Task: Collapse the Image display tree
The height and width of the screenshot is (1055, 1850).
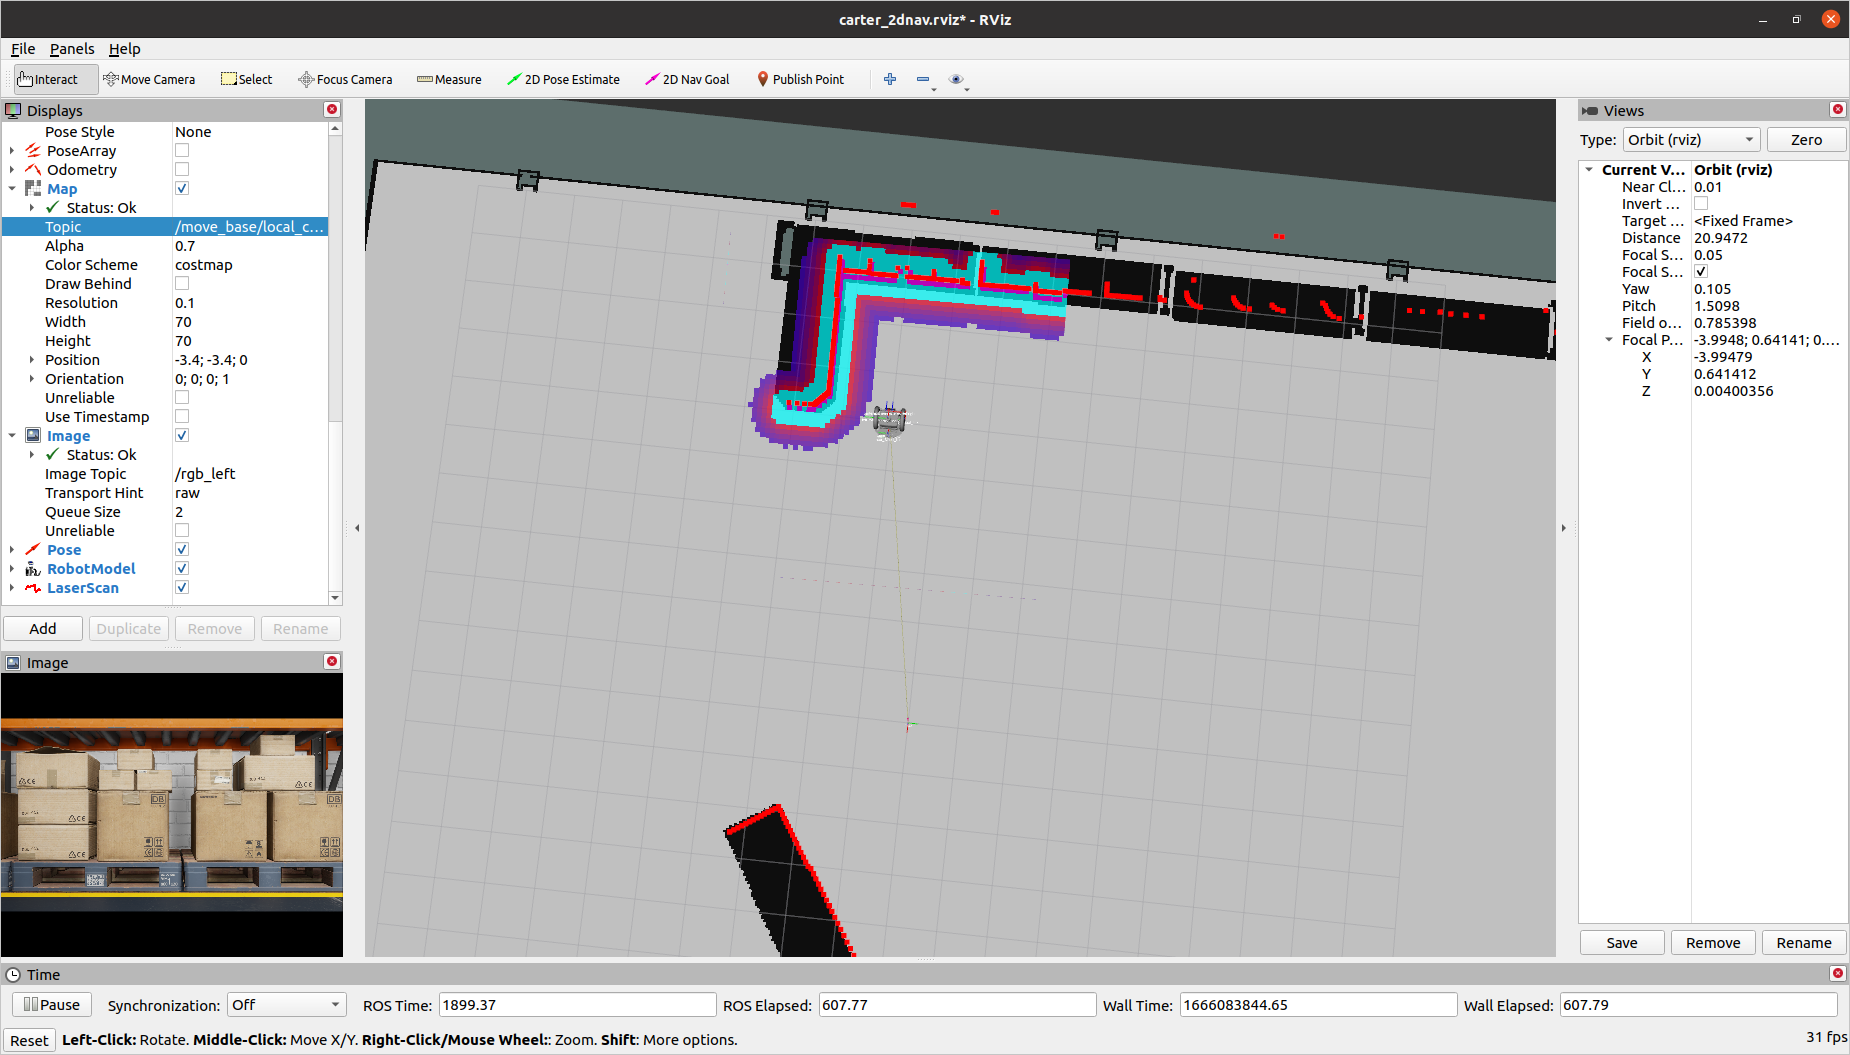Action: [x=12, y=436]
